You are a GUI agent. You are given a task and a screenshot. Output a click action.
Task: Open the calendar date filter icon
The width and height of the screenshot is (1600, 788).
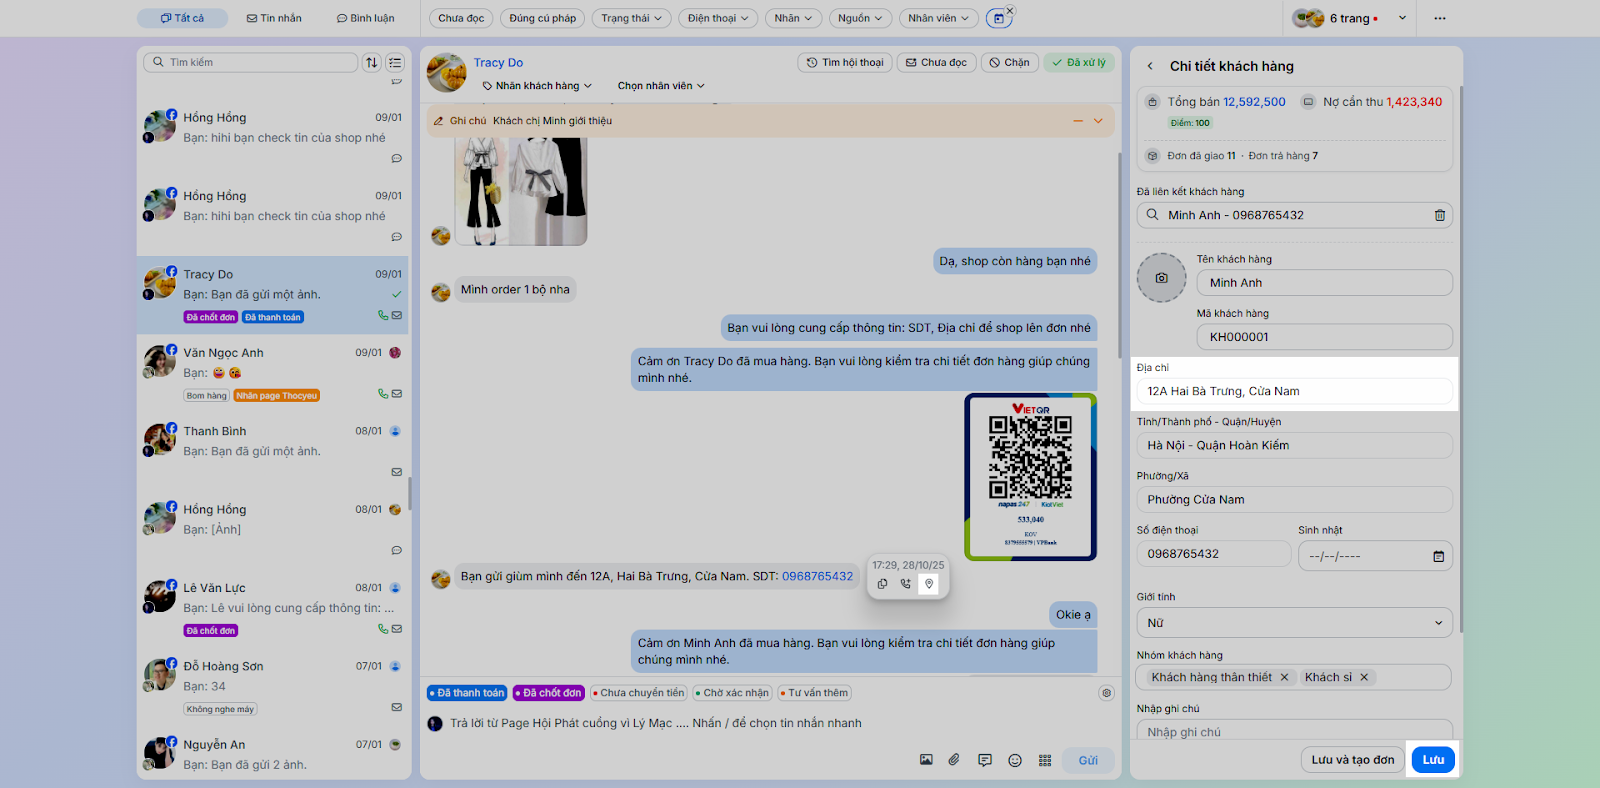(x=998, y=18)
